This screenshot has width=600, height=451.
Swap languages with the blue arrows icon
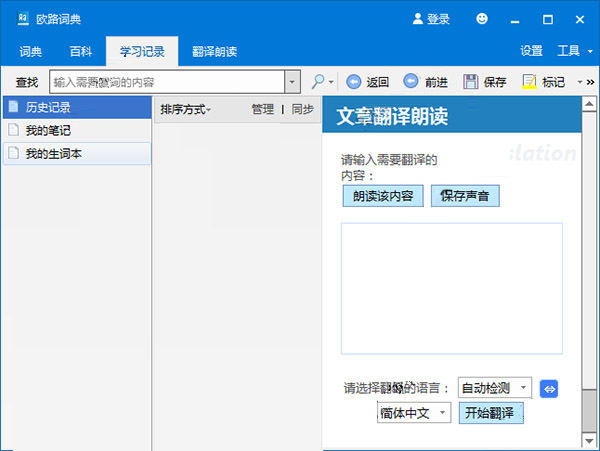548,388
